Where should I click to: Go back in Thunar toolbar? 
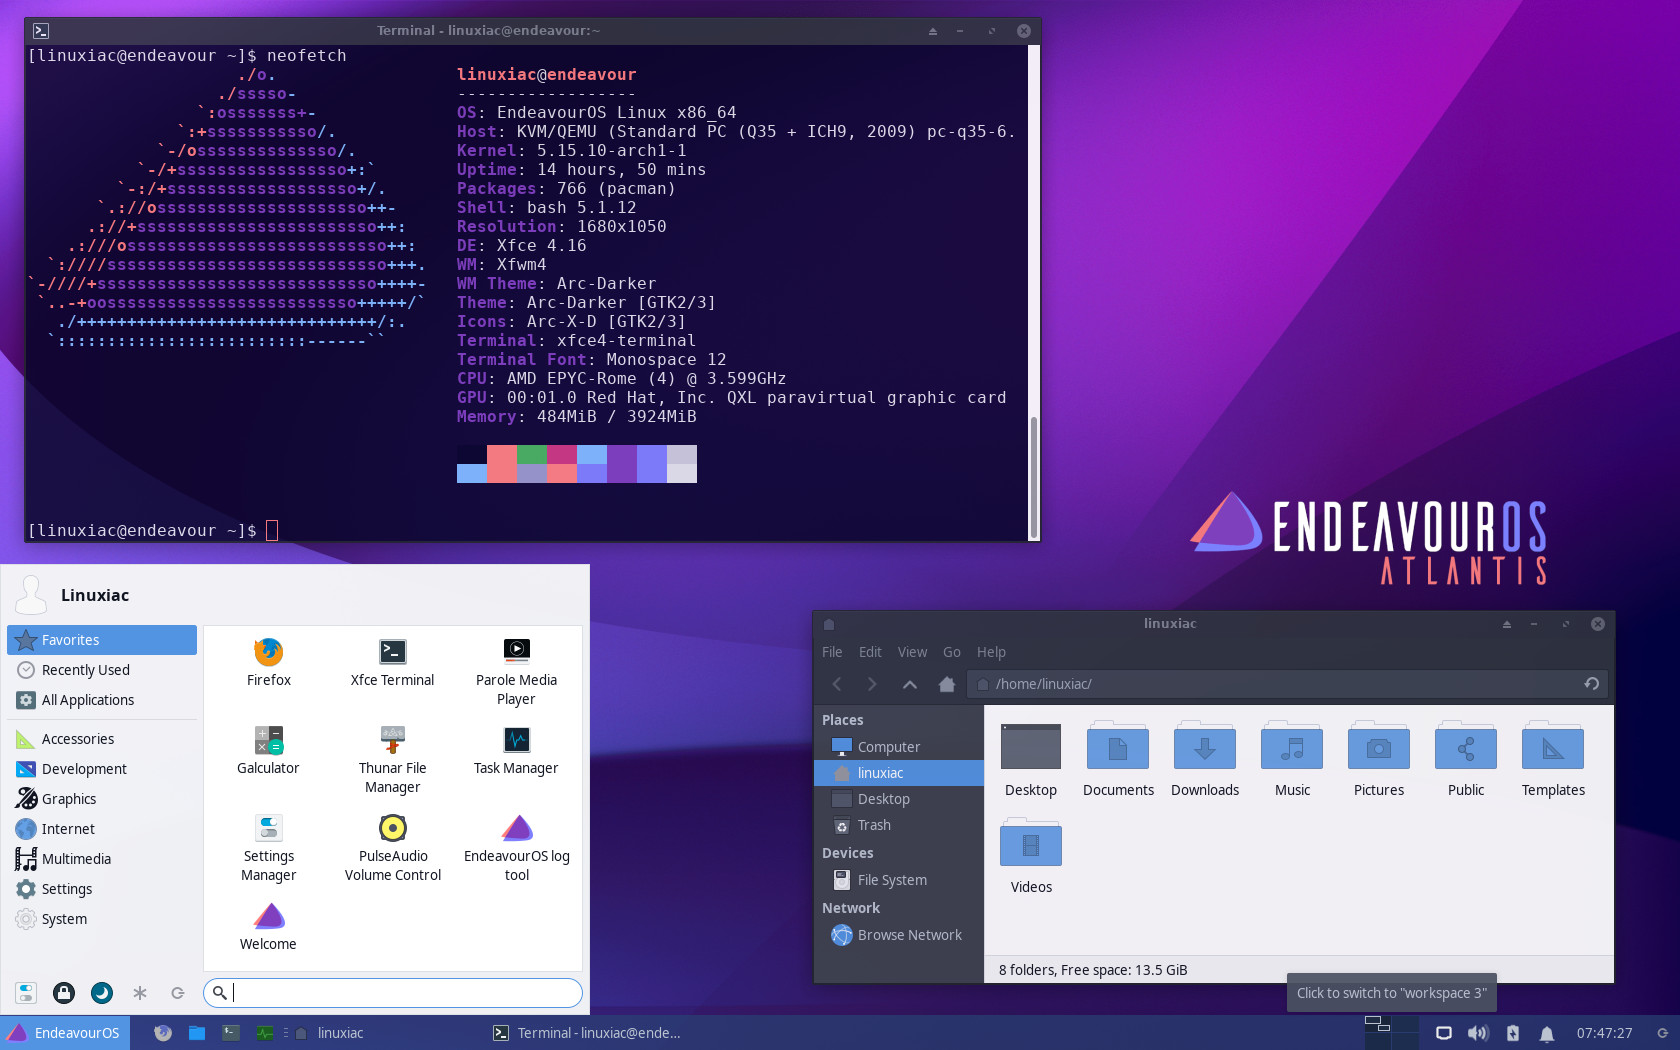(x=837, y=684)
